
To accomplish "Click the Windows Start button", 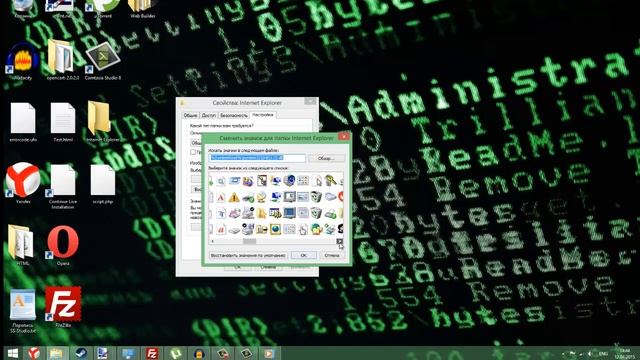I will 13,353.
